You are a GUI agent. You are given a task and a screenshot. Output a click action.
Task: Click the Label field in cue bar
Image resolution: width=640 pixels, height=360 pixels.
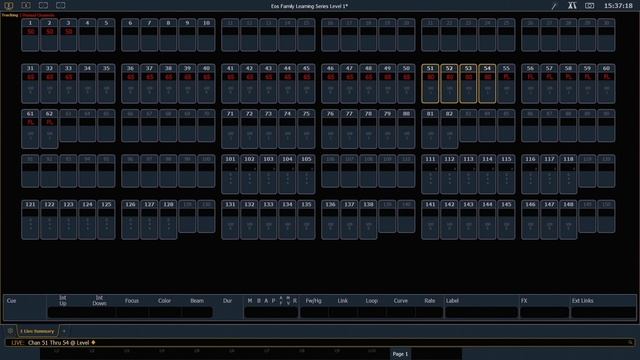coord(481,312)
